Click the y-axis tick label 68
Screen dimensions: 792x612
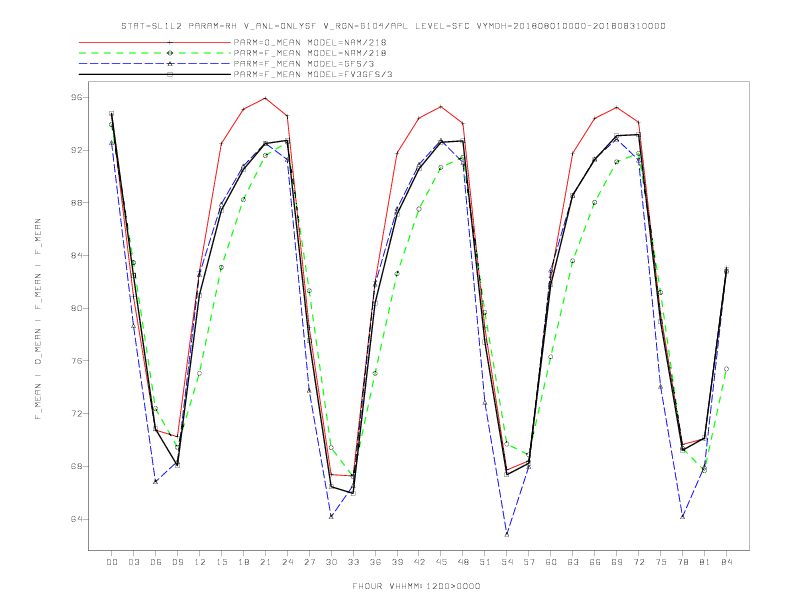click(x=76, y=466)
